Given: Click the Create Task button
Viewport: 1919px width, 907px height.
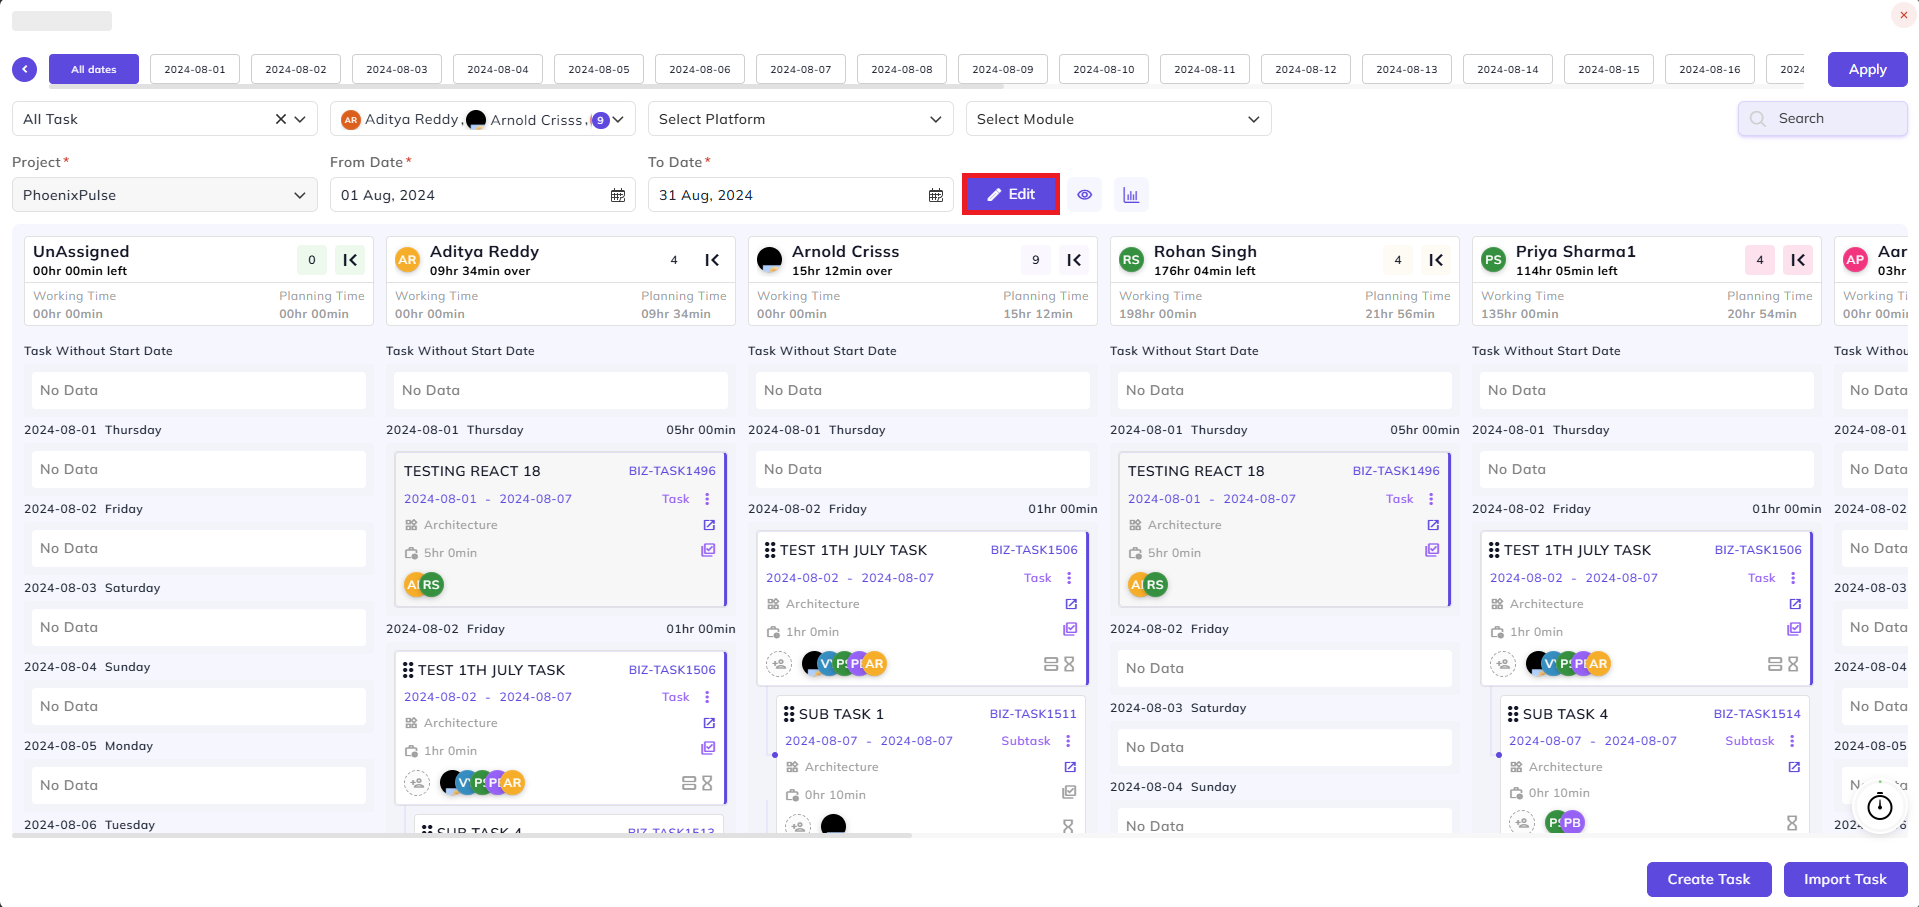Looking at the screenshot, I should [1709, 879].
